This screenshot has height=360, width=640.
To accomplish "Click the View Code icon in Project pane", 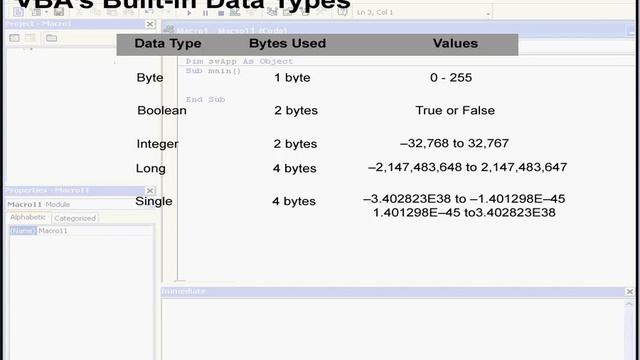I will (14, 38).
